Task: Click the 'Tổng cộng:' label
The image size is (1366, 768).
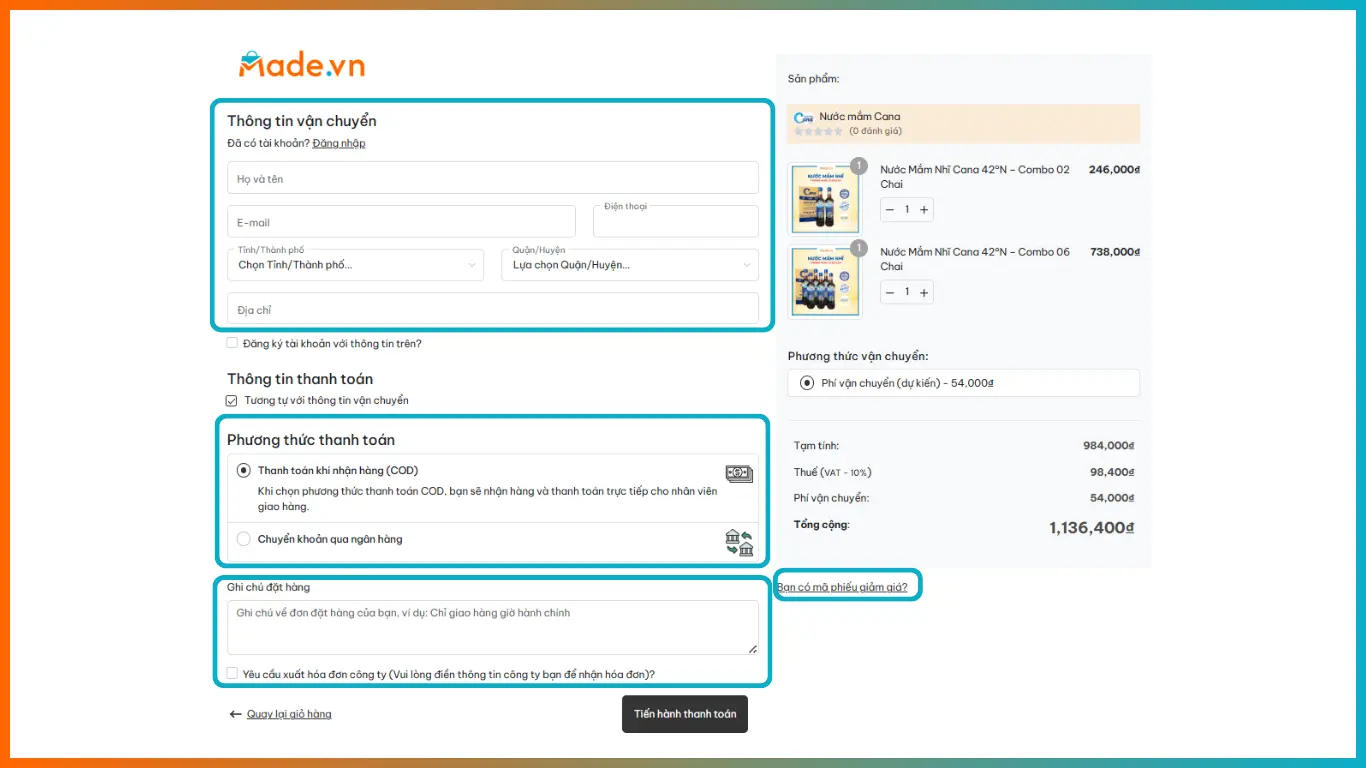Action: coord(821,524)
